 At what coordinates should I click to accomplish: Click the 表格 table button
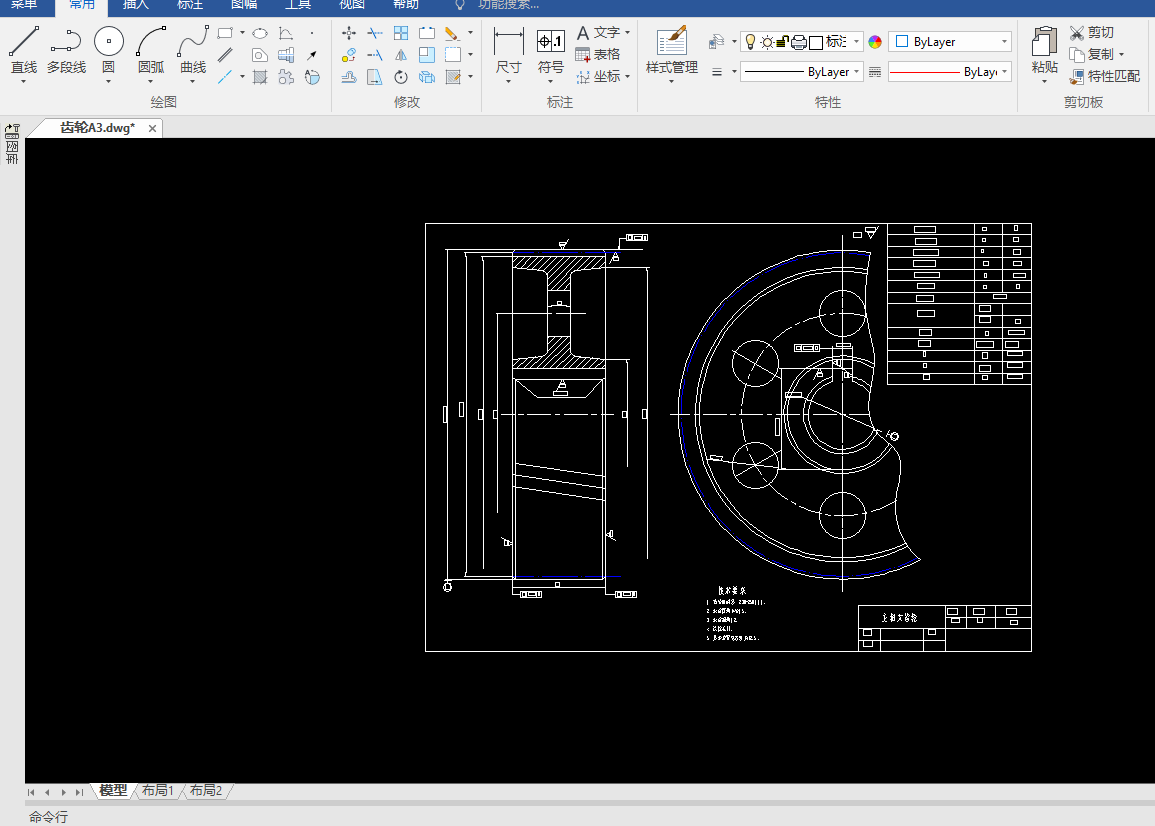tap(598, 54)
